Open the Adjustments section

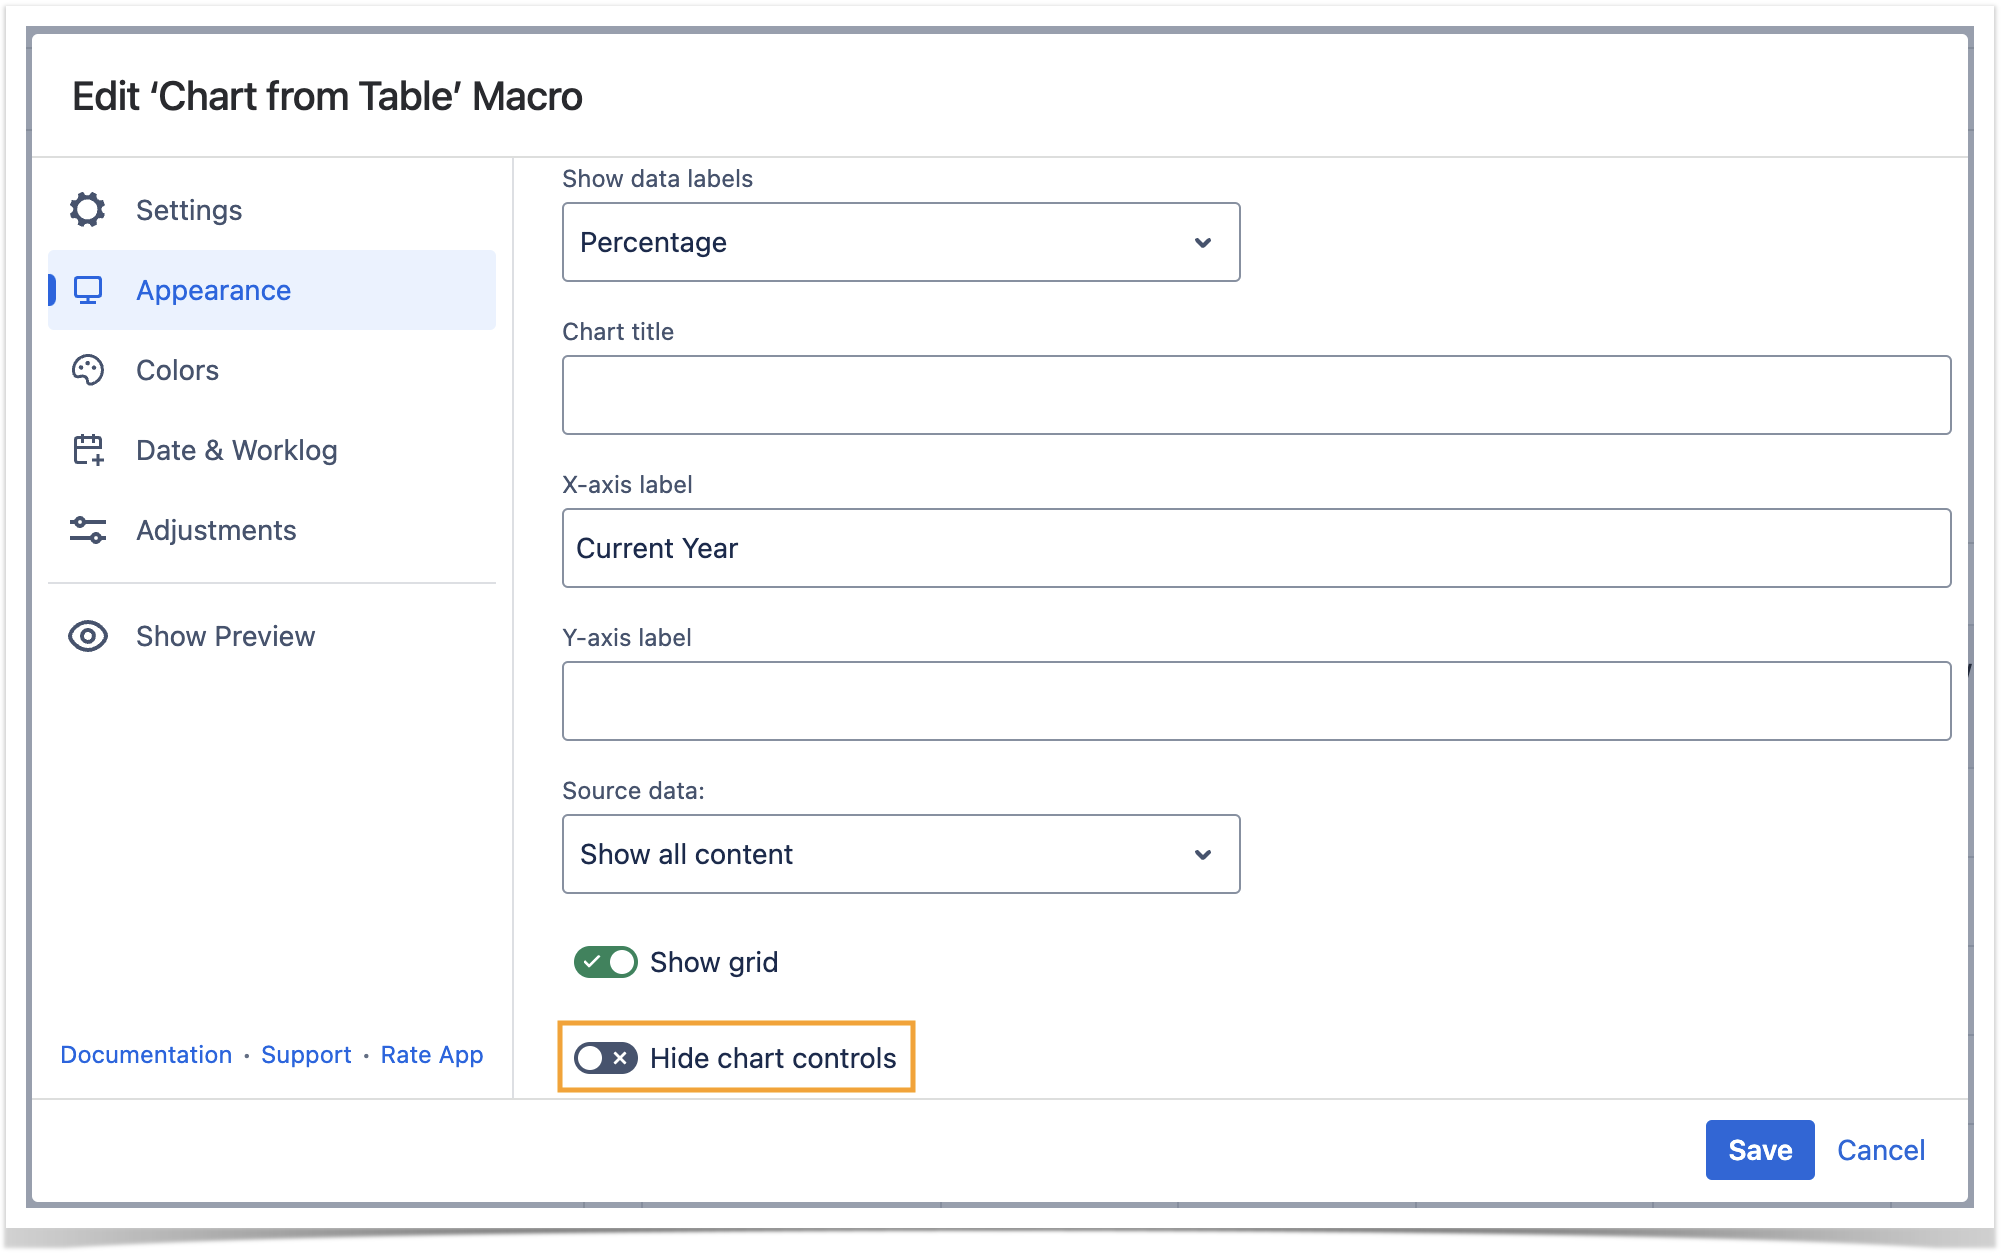216,530
